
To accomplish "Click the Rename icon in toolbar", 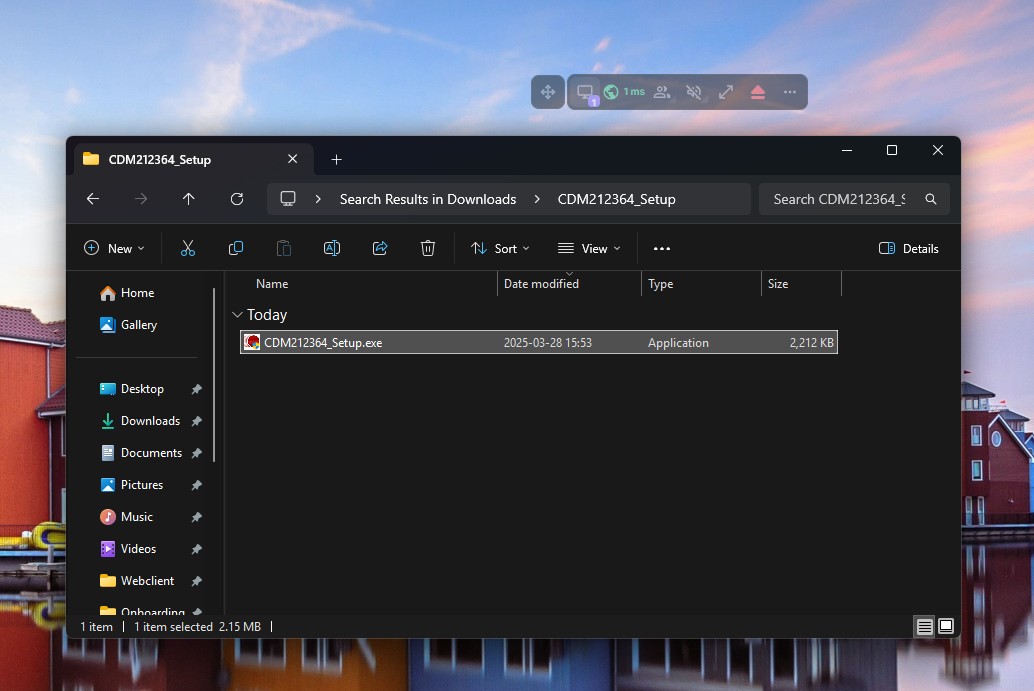I will point(332,248).
